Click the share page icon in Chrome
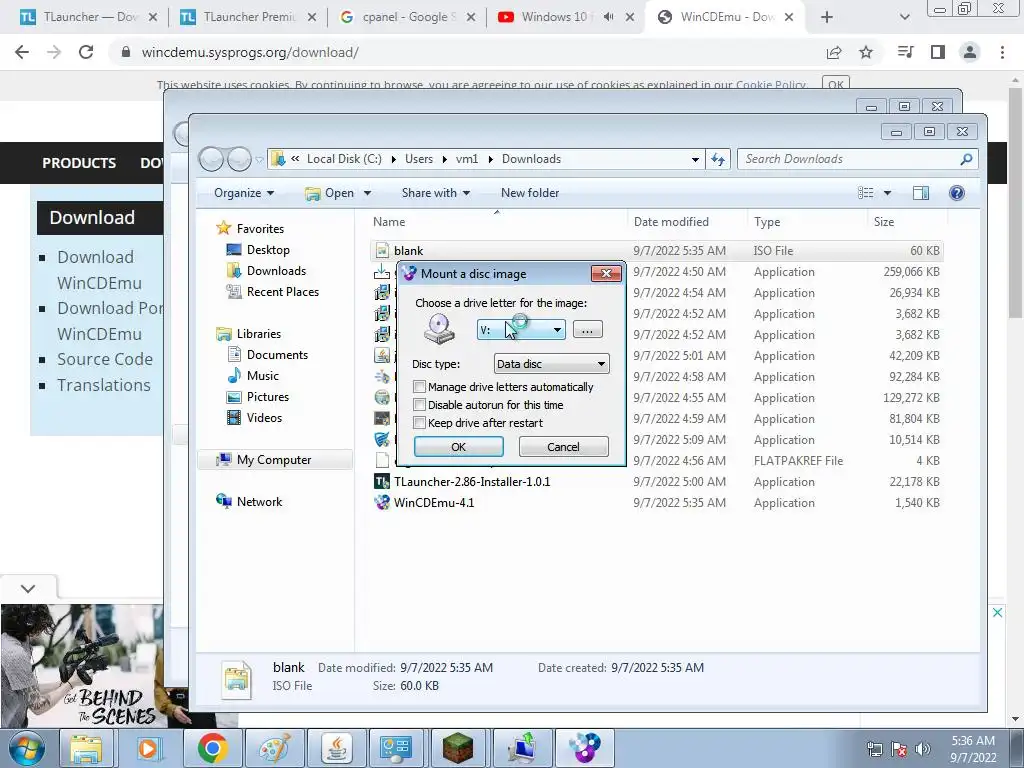Viewport: 1024px width, 768px height. click(834, 52)
